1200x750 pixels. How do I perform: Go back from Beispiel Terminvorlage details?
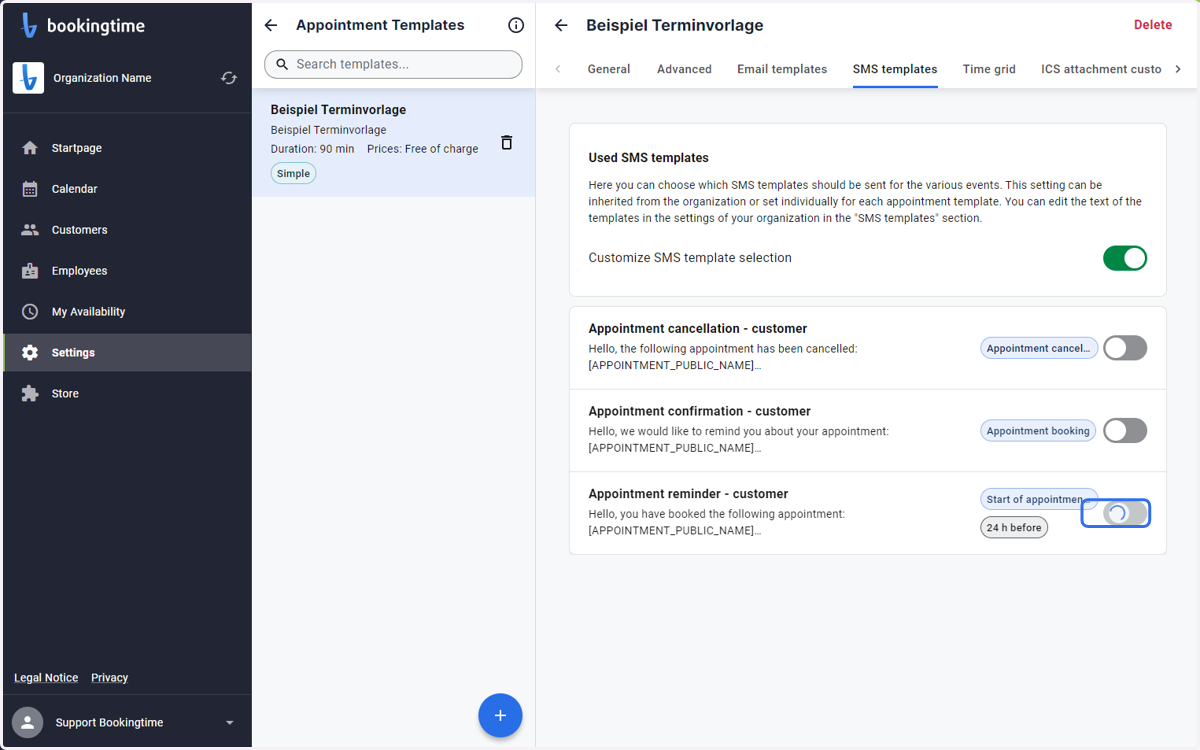click(561, 25)
